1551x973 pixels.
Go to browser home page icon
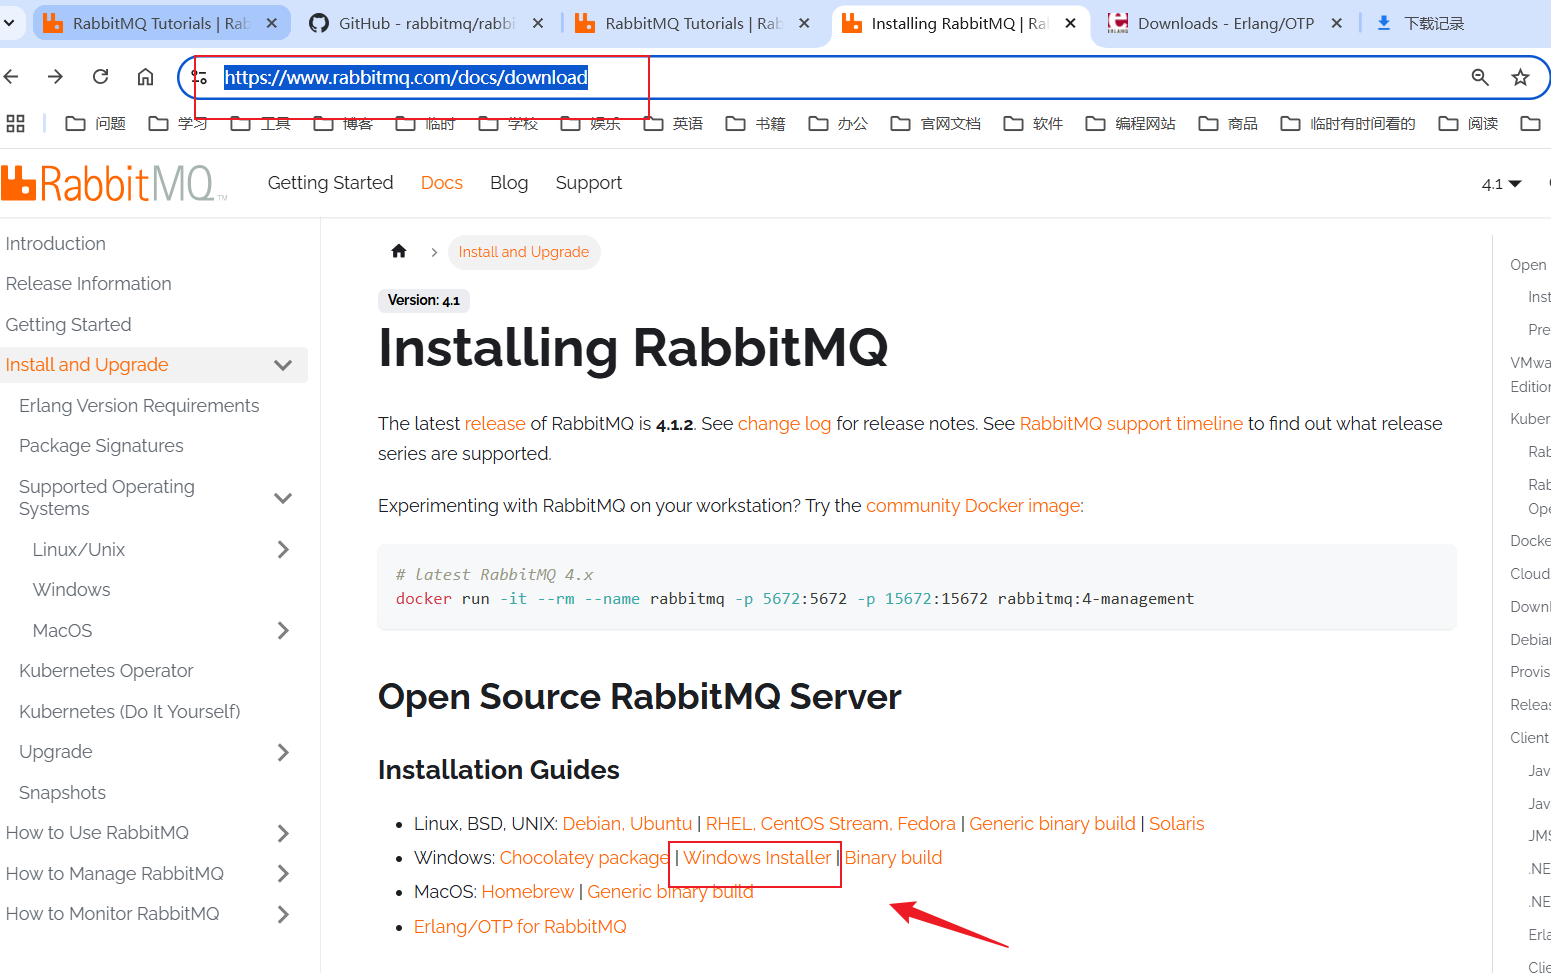tap(145, 77)
